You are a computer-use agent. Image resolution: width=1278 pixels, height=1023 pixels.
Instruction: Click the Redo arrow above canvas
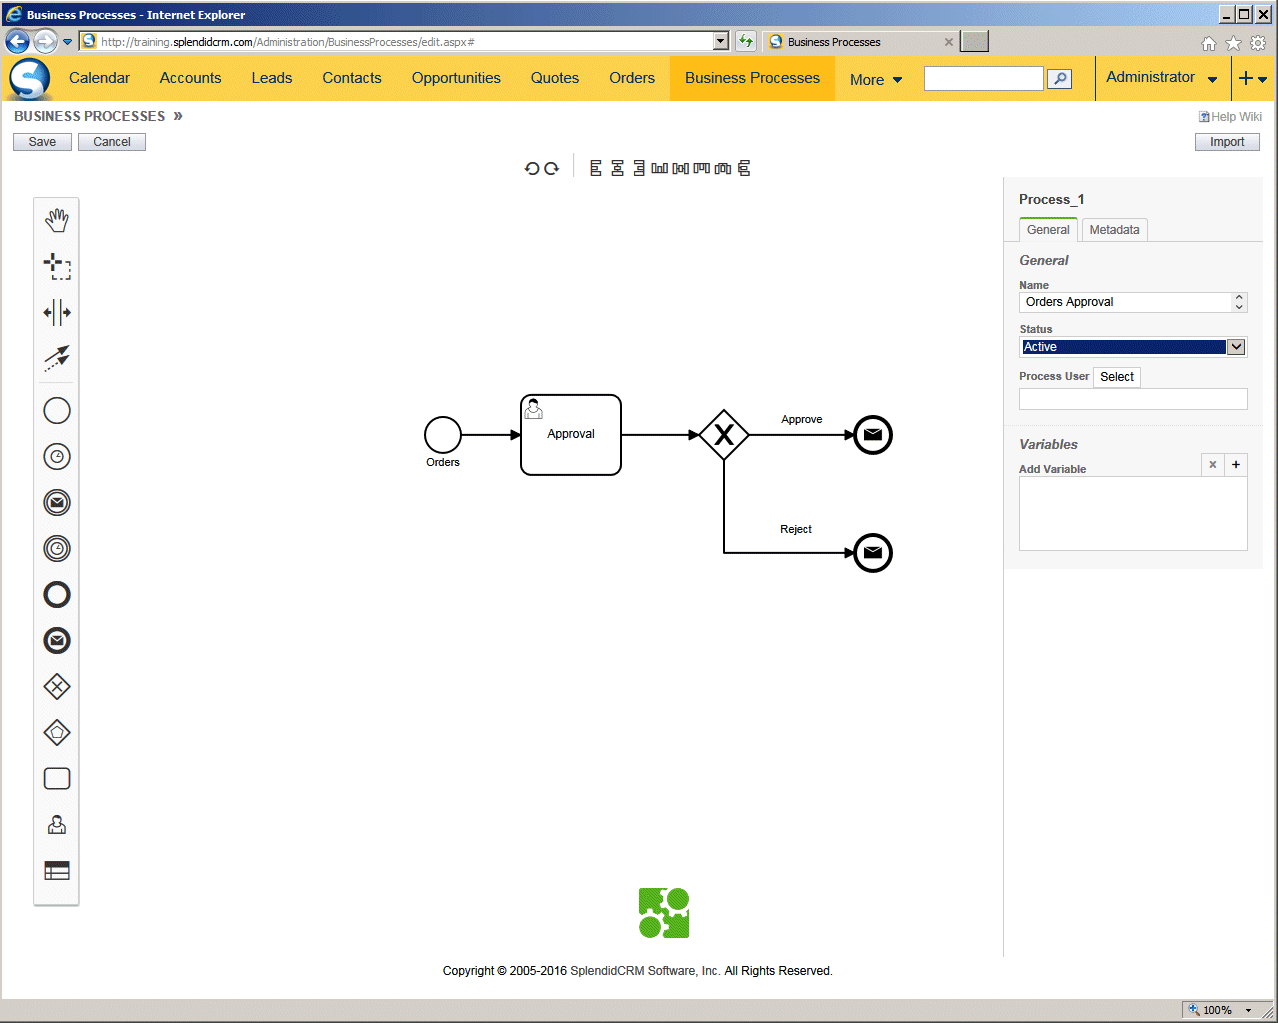[x=551, y=169]
